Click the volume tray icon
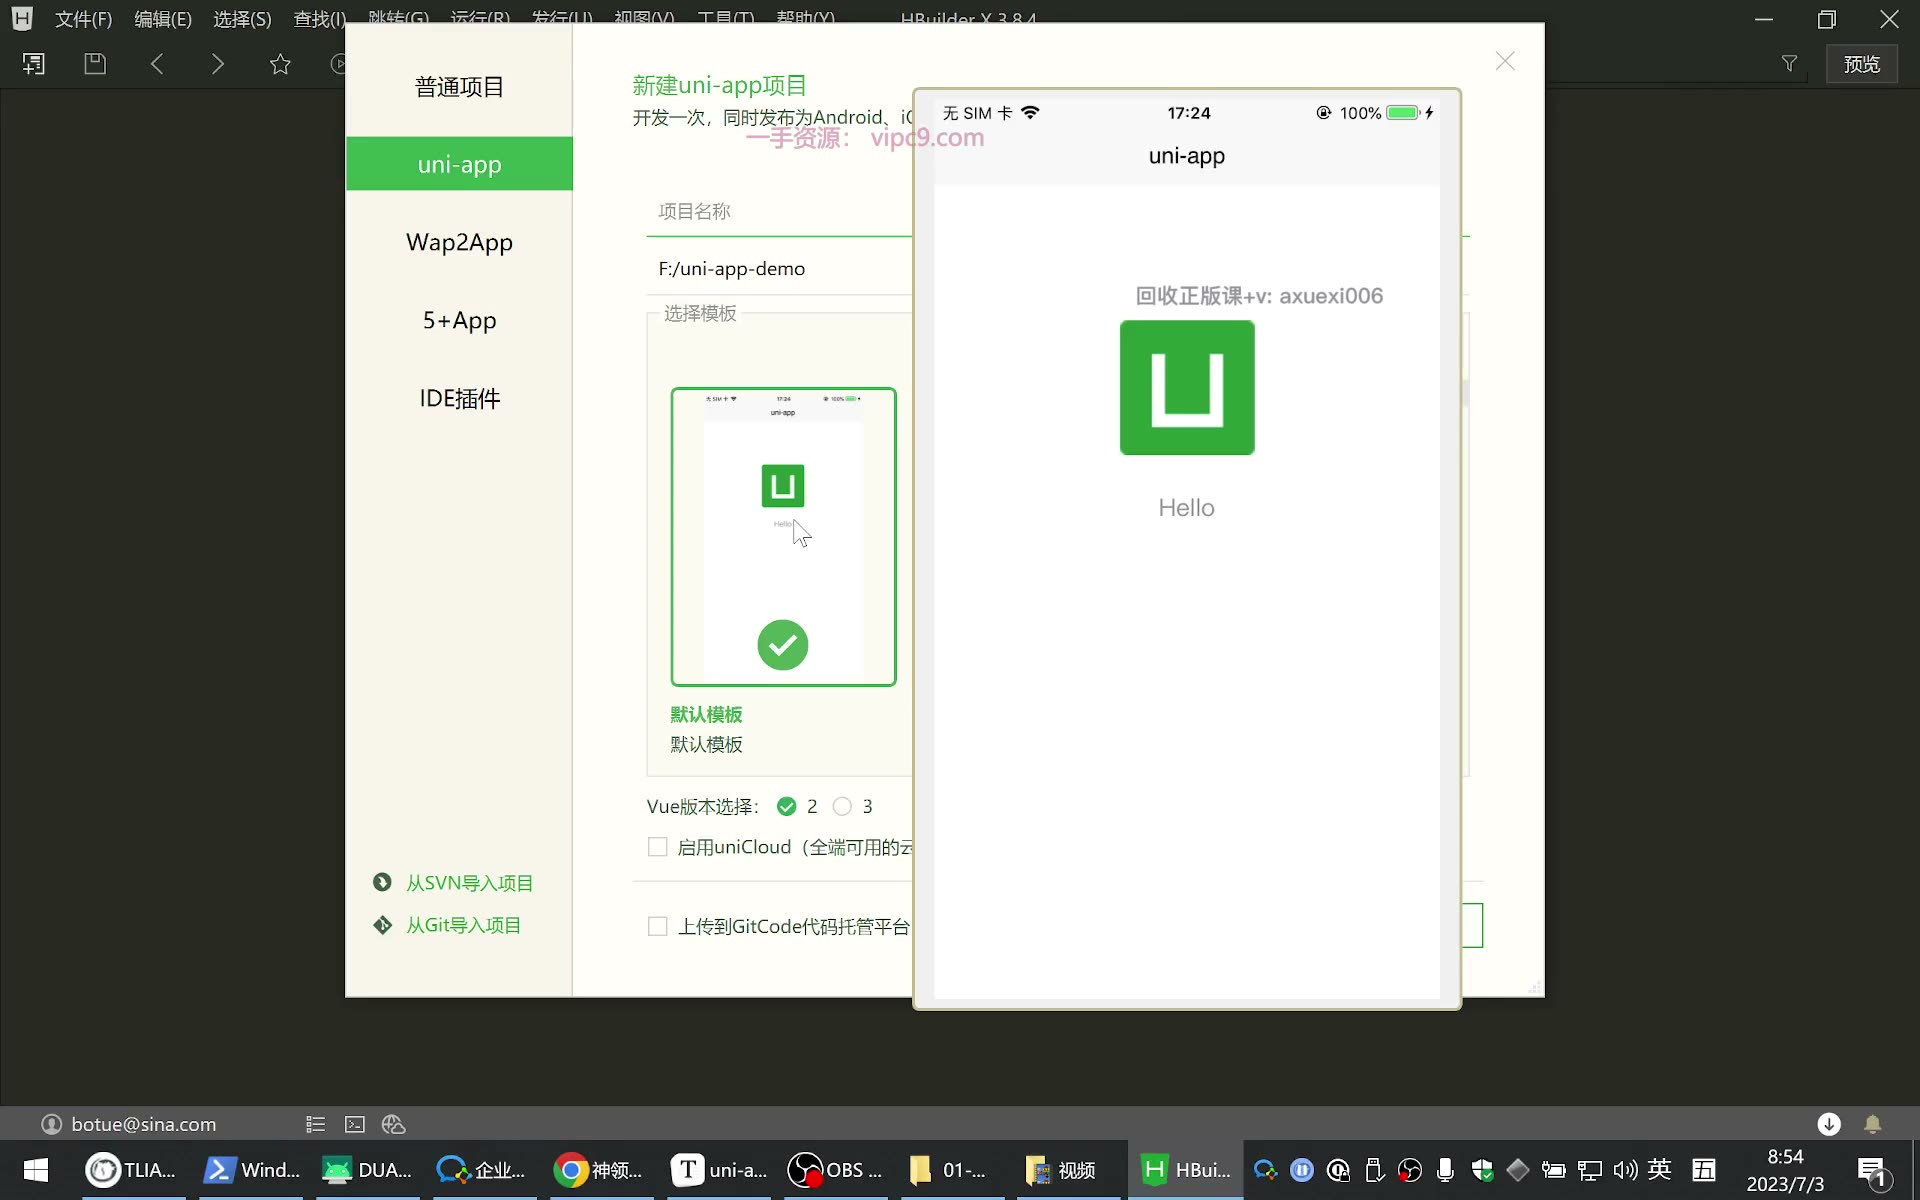This screenshot has height=1200, width=1920. (x=1626, y=1170)
